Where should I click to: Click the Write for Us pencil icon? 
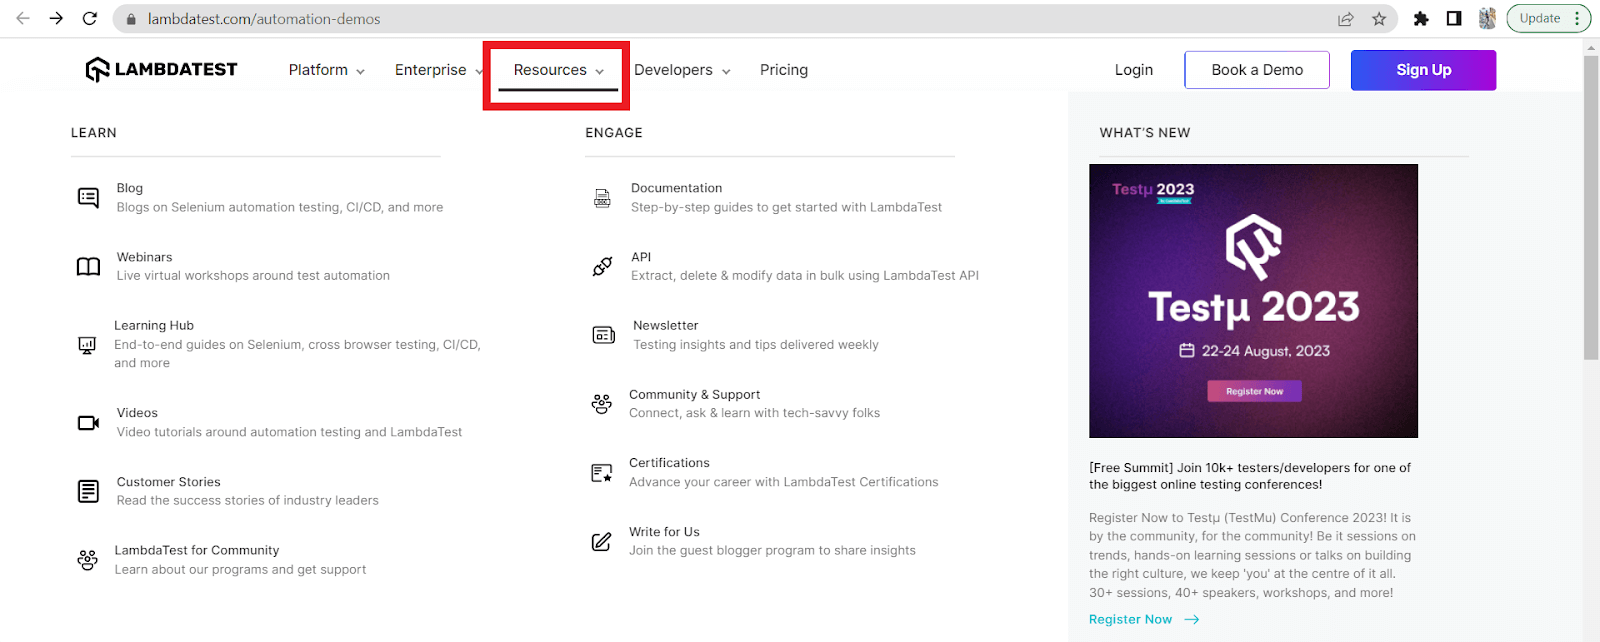601,541
